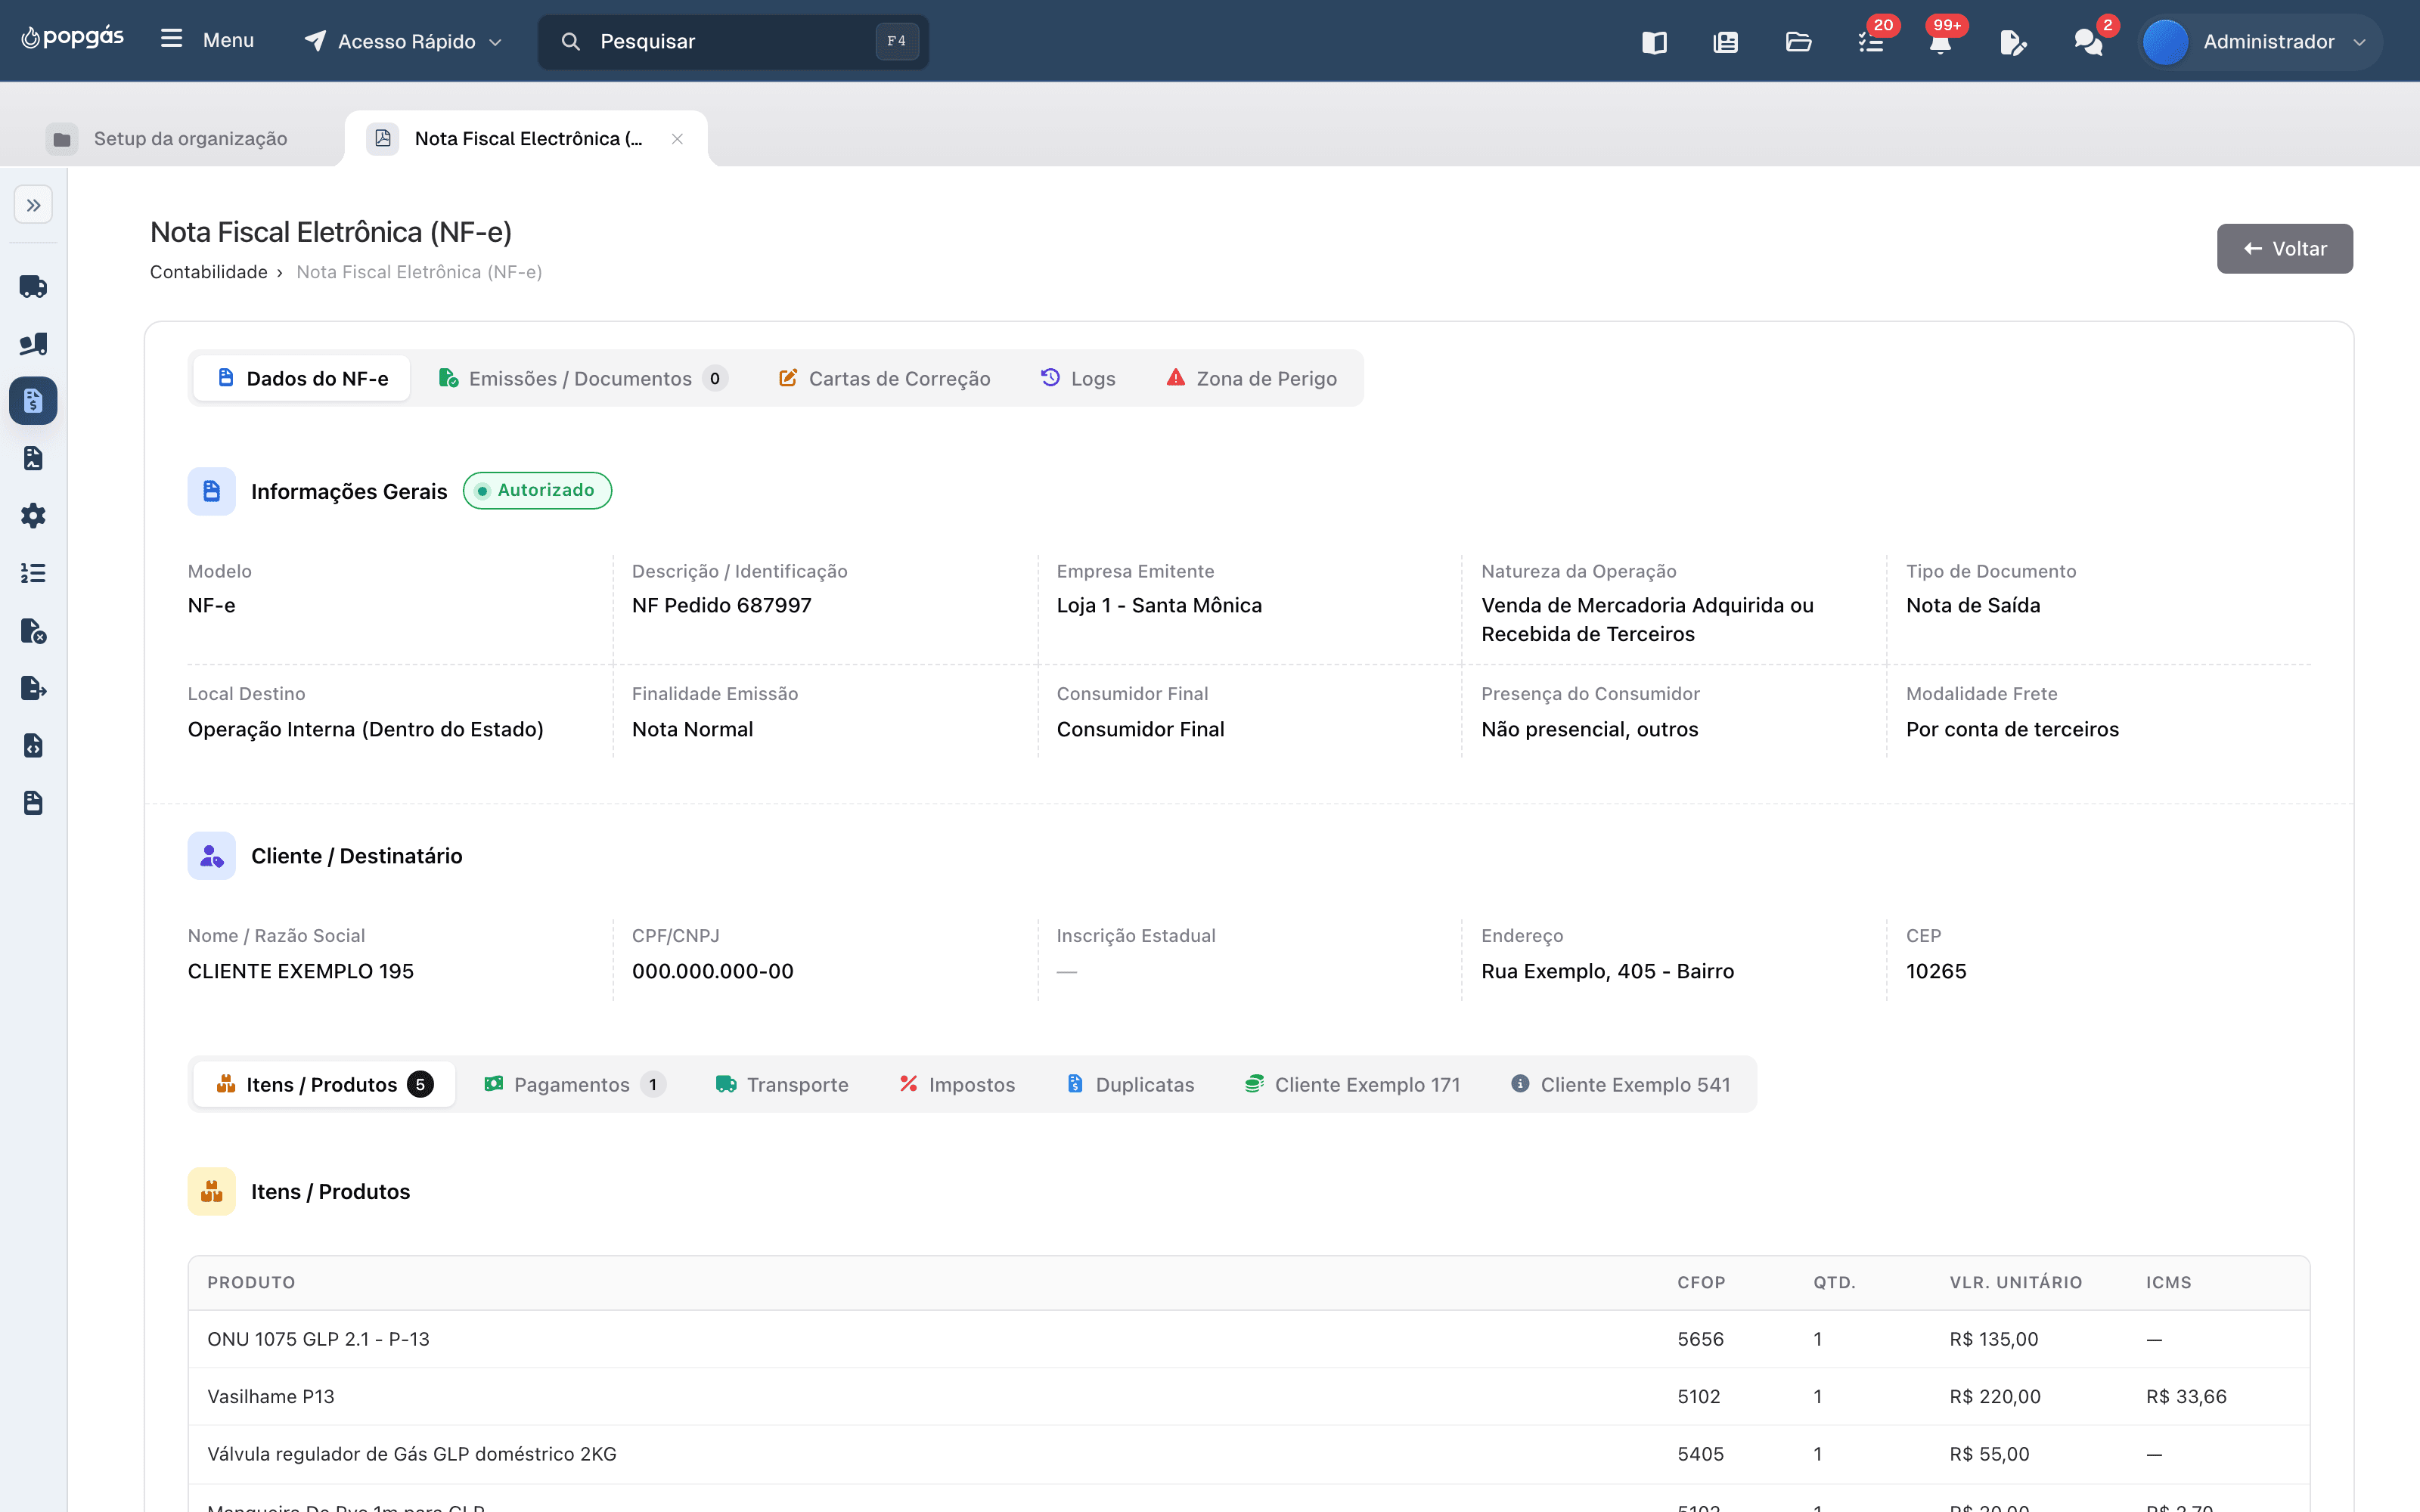The height and width of the screenshot is (1512, 2420).
Task: Click the CLIENTE EXEMPLO 195 name
Action: [x=301, y=971]
